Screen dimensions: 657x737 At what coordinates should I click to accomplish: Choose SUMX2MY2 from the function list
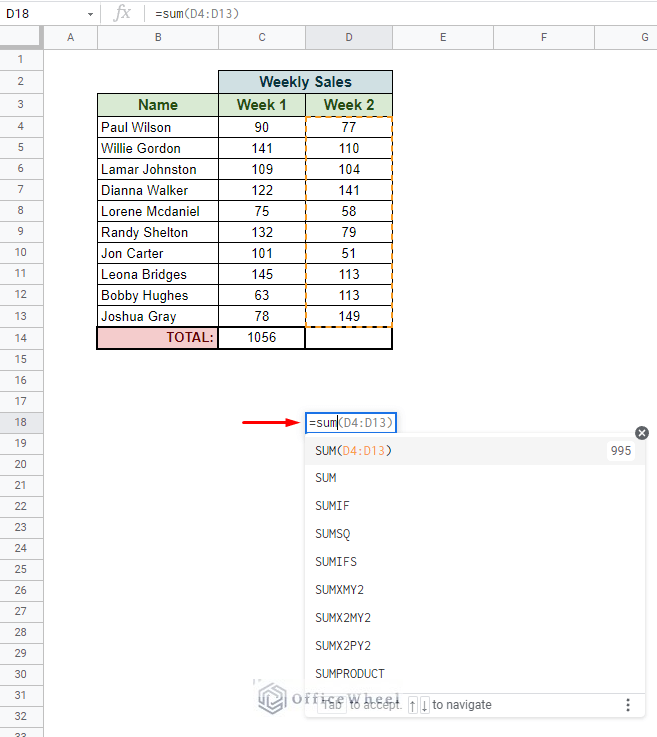click(x=475, y=618)
